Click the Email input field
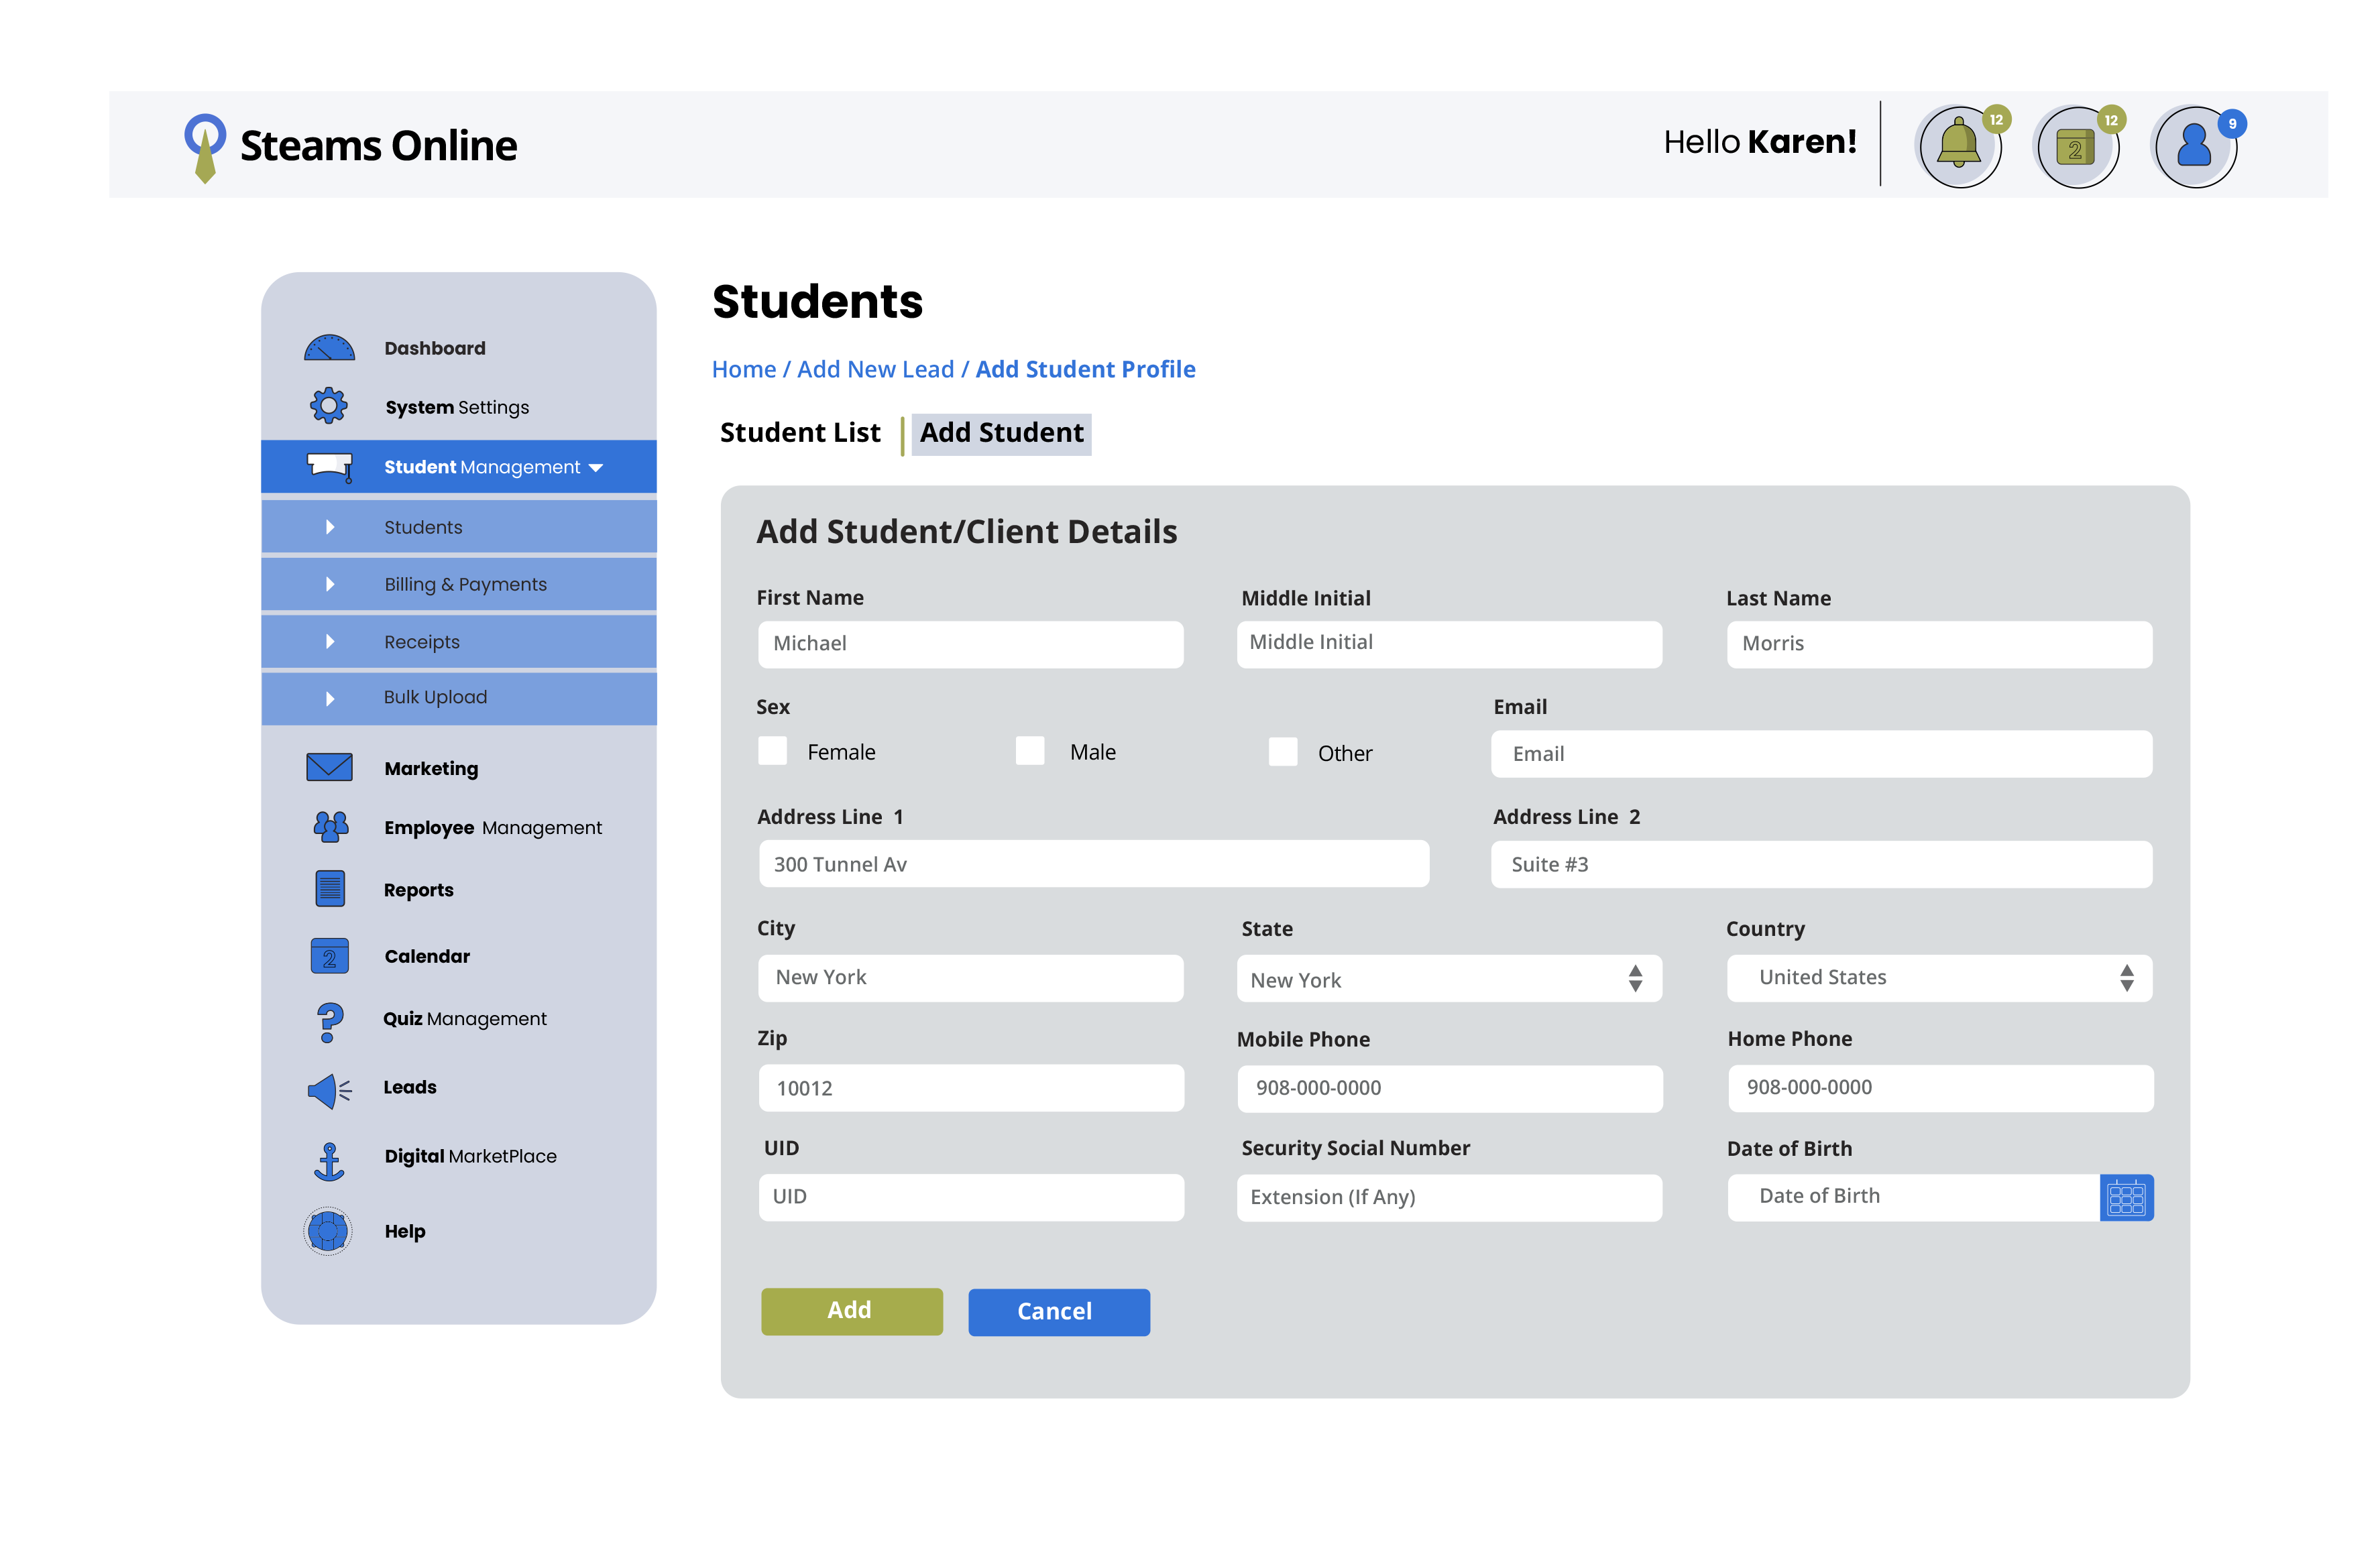The image size is (2380, 1544). coord(1820,754)
